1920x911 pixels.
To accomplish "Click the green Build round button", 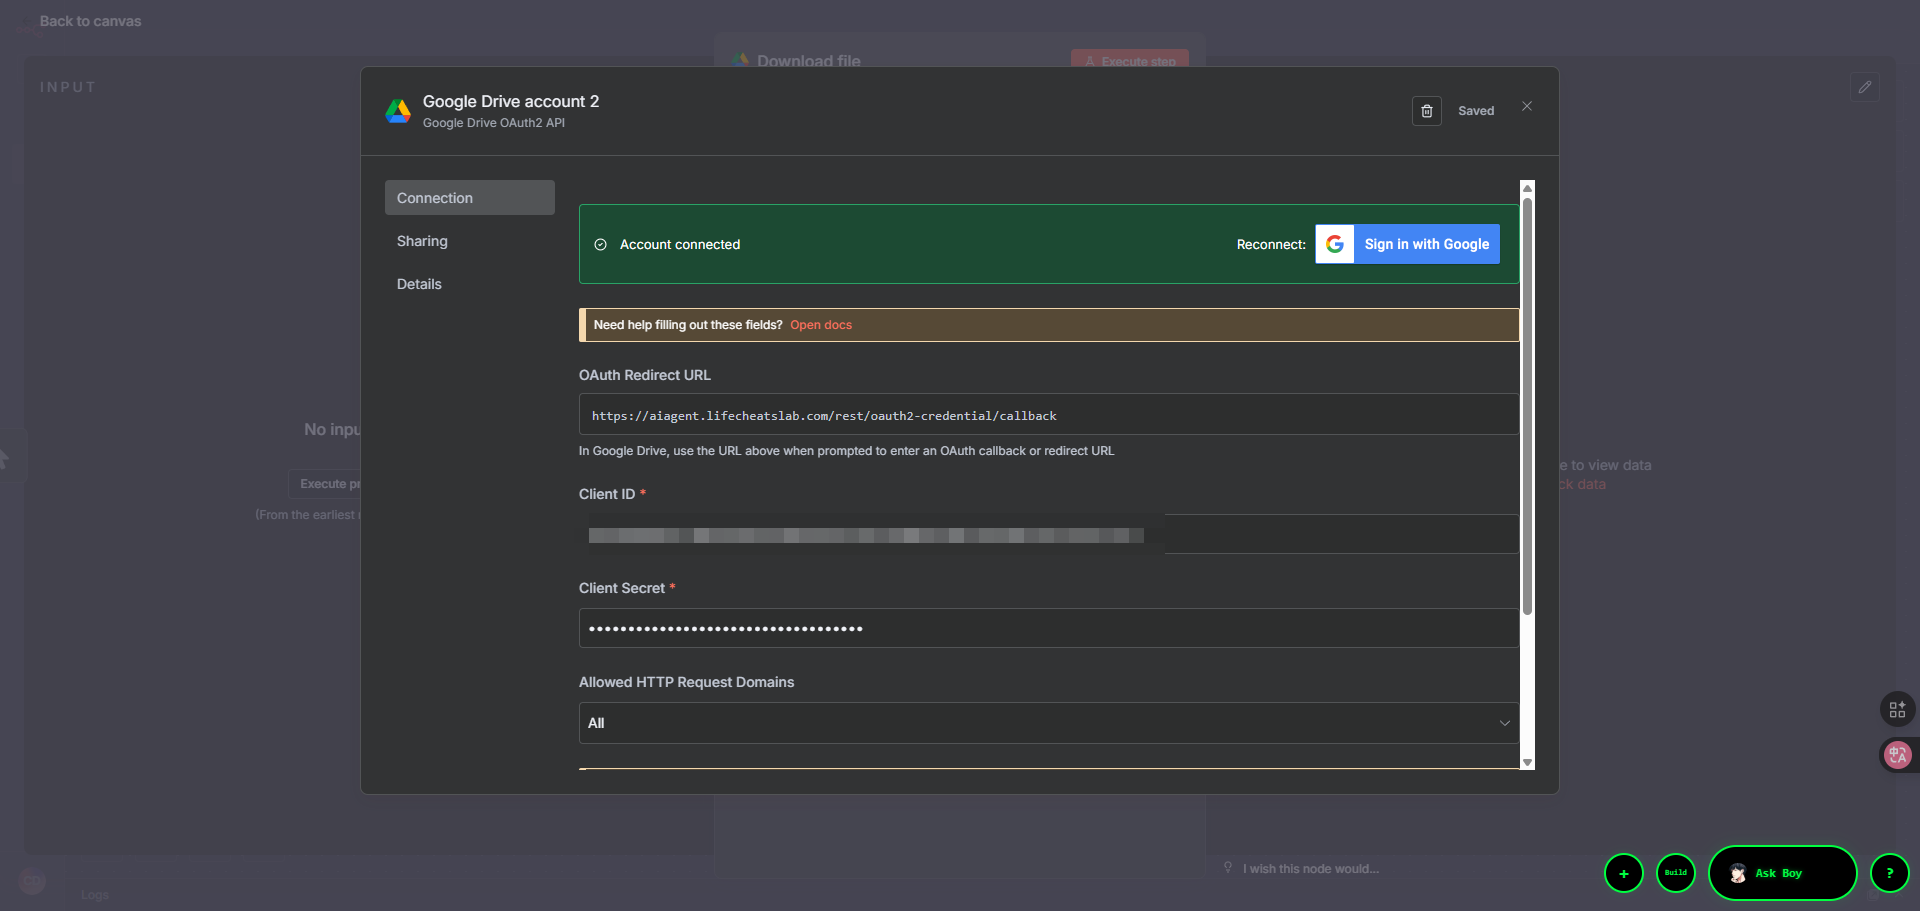I will point(1675,873).
